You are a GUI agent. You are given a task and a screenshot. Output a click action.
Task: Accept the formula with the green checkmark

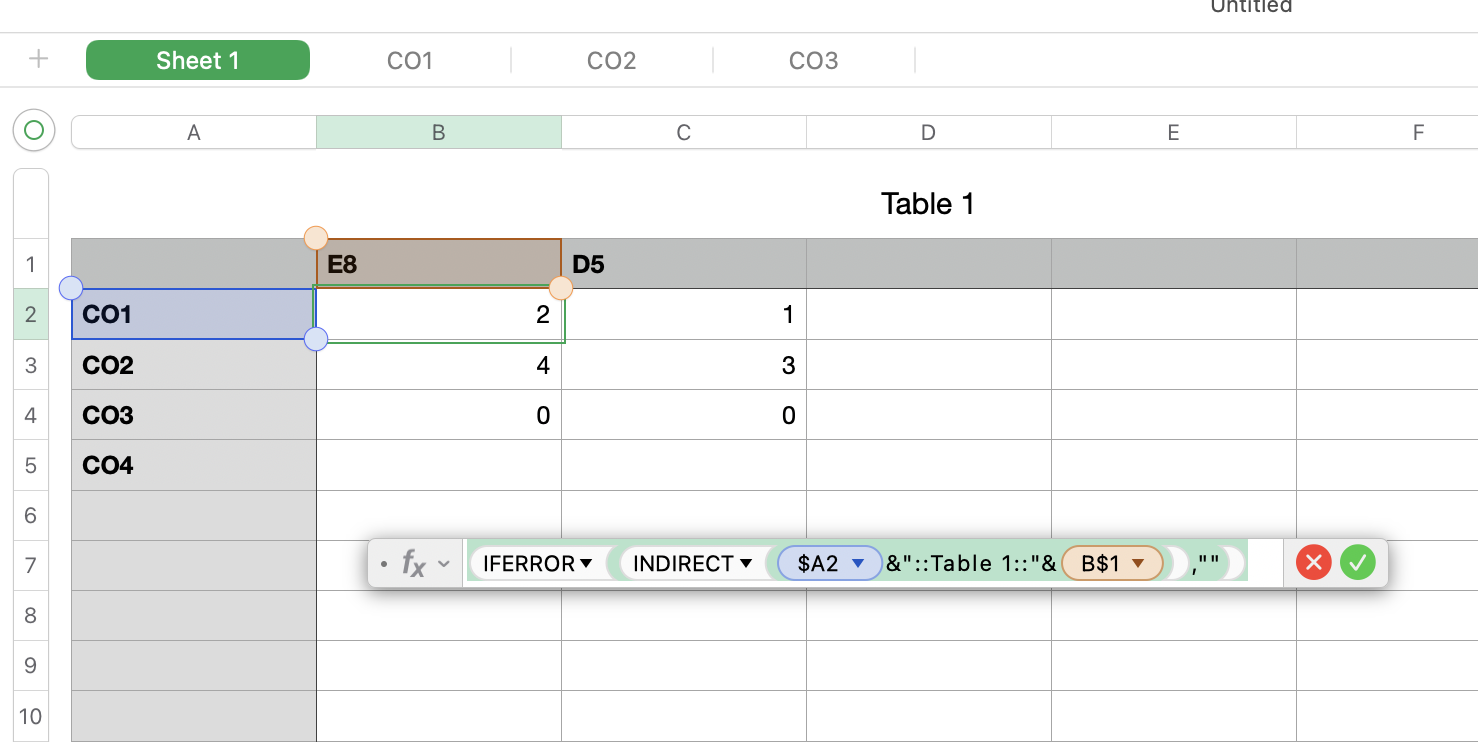(x=1357, y=563)
